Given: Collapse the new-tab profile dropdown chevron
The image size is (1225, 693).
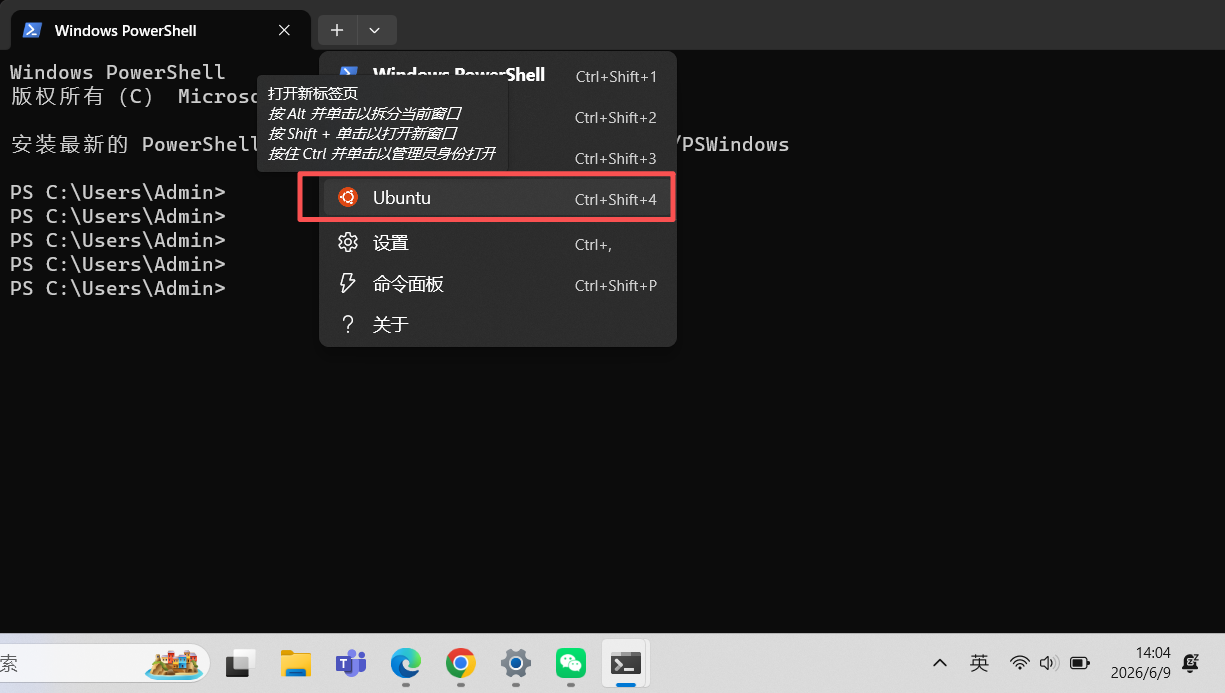Looking at the screenshot, I should 375,30.
